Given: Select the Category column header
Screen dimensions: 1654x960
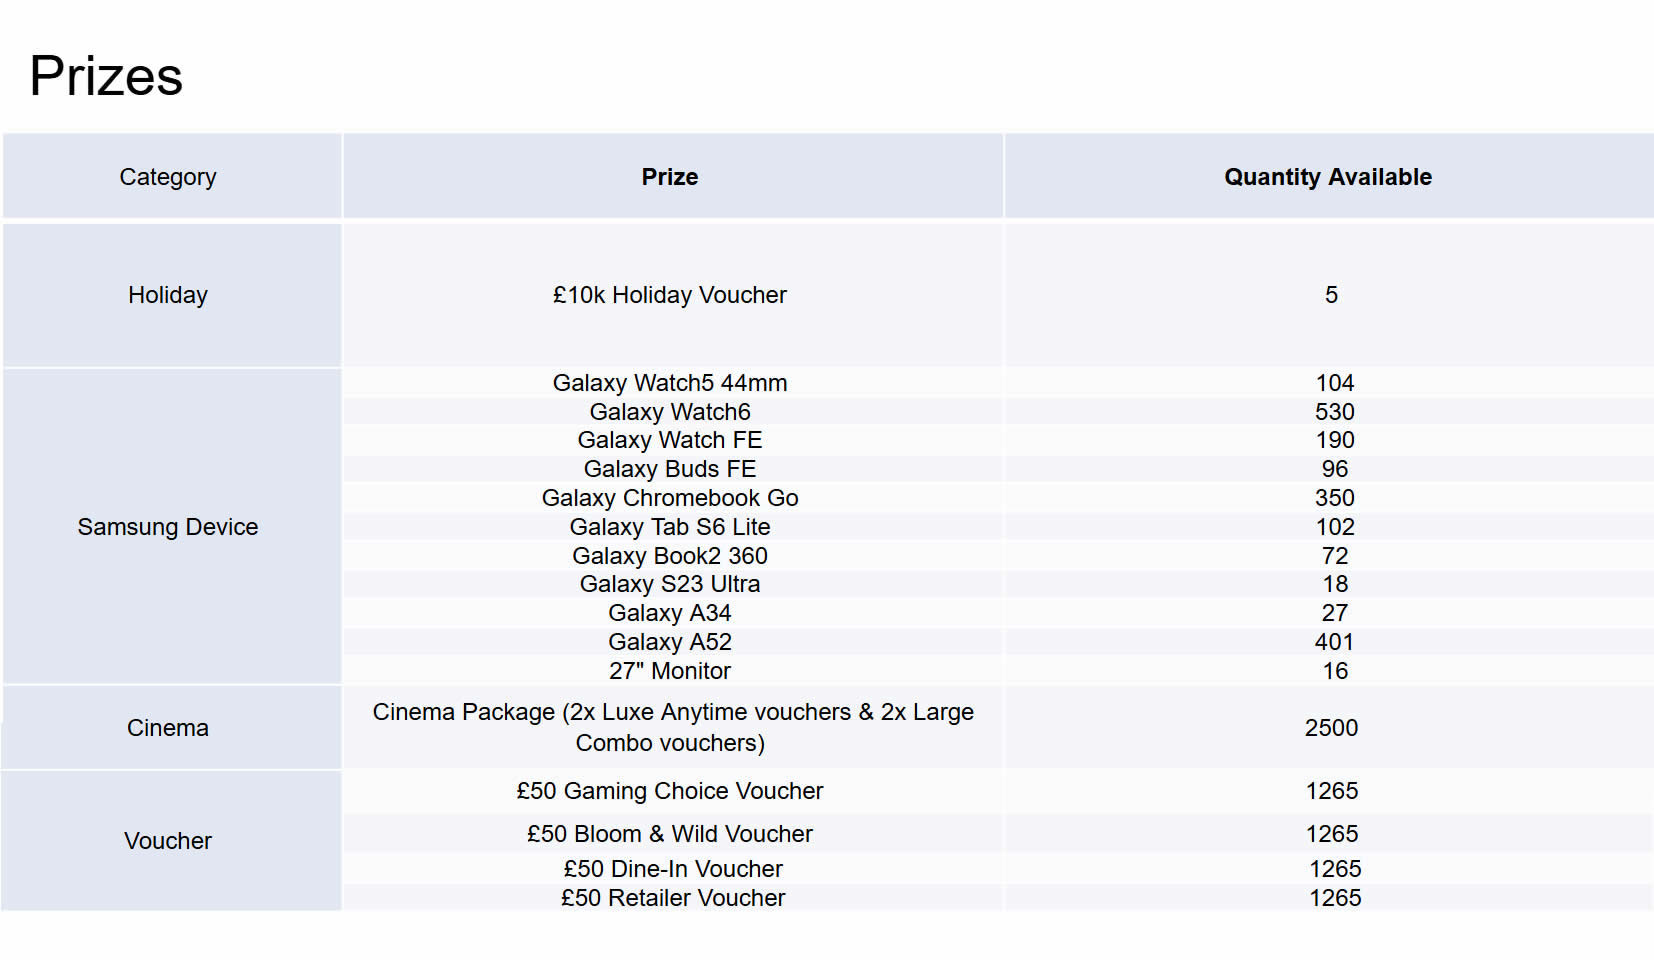Looking at the screenshot, I should click(x=168, y=177).
